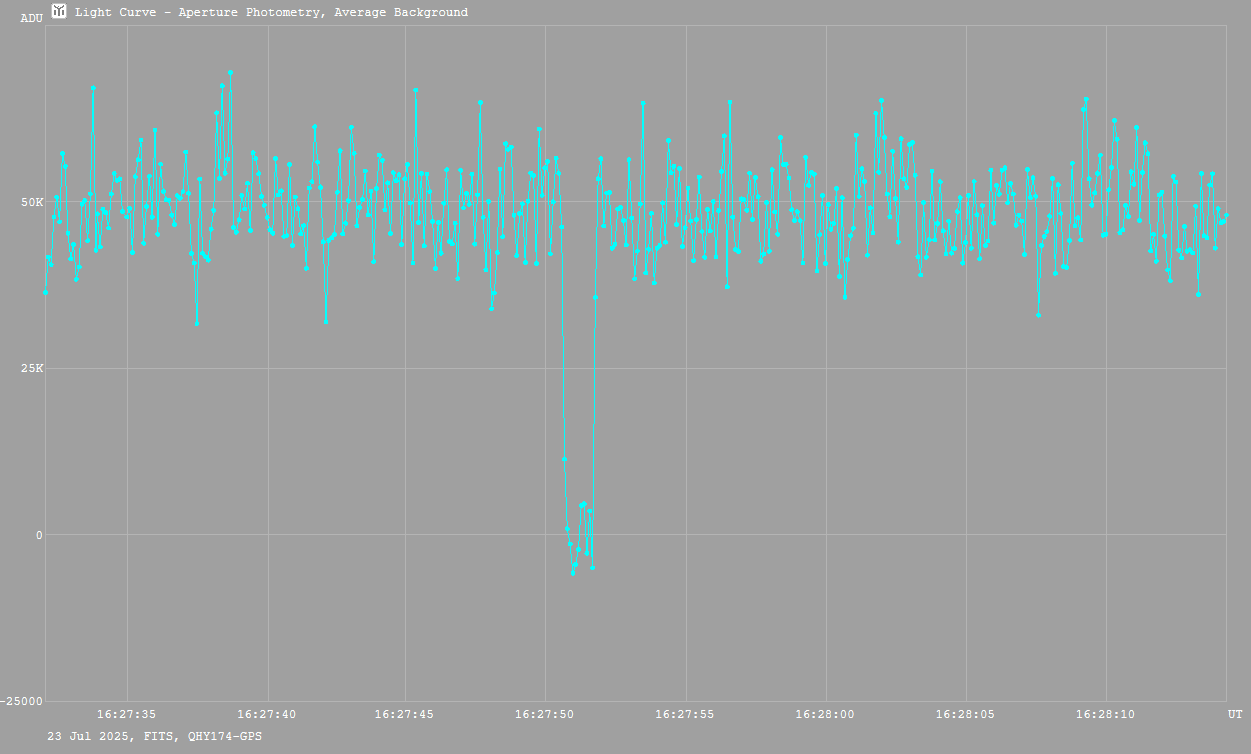The image size is (1251, 754).
Task: Select the 16:27:35 time axis label
Action: coord(126,715)
